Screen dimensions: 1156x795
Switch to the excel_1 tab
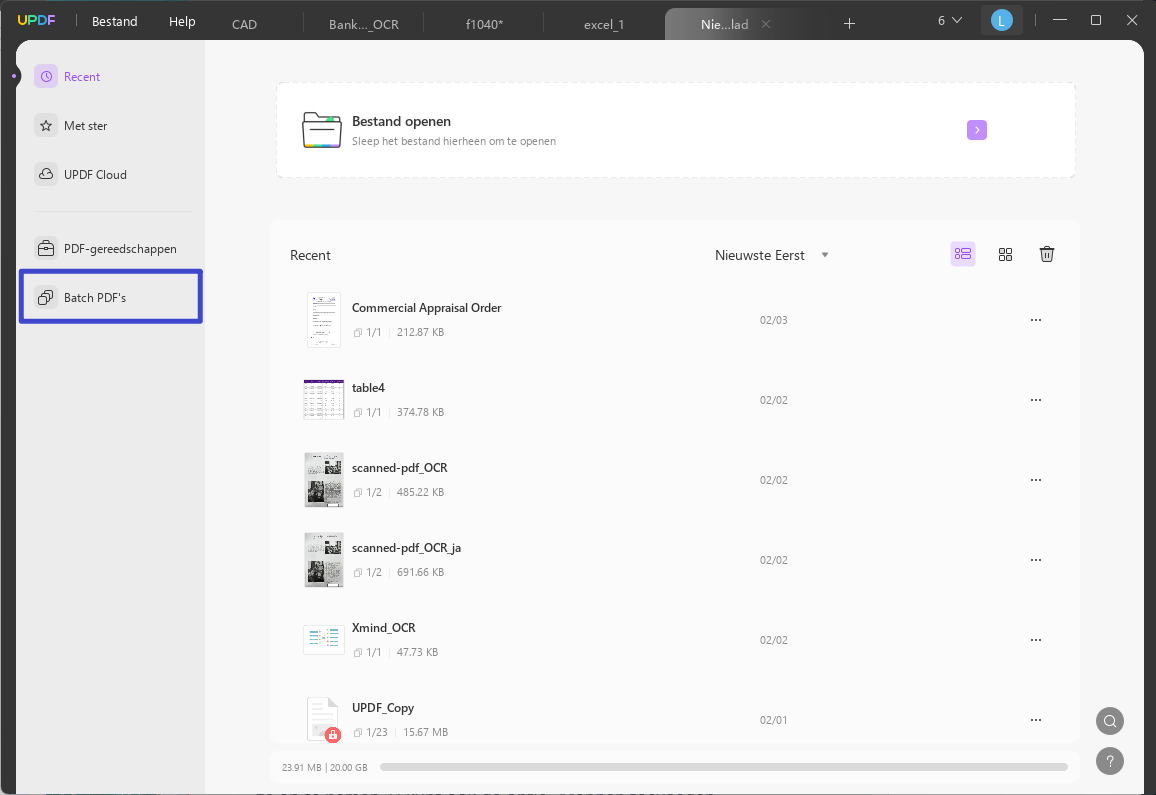point(604,24)
